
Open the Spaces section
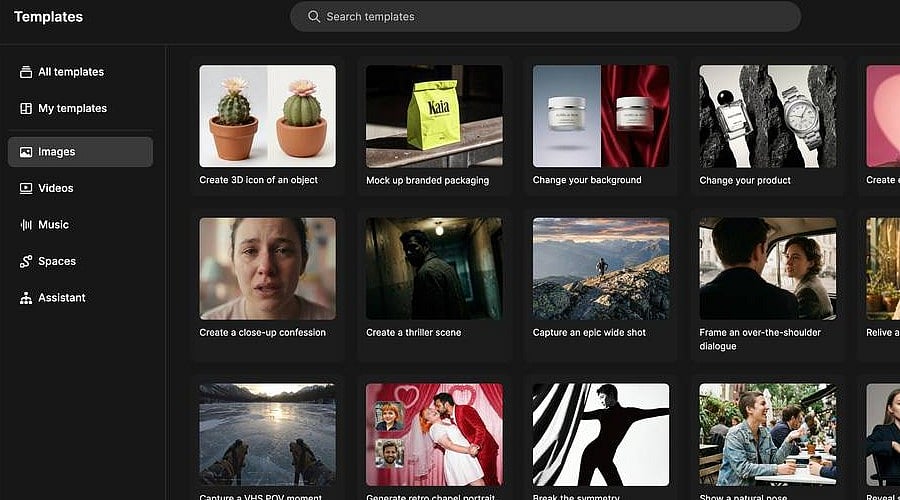tap(57, 261)
